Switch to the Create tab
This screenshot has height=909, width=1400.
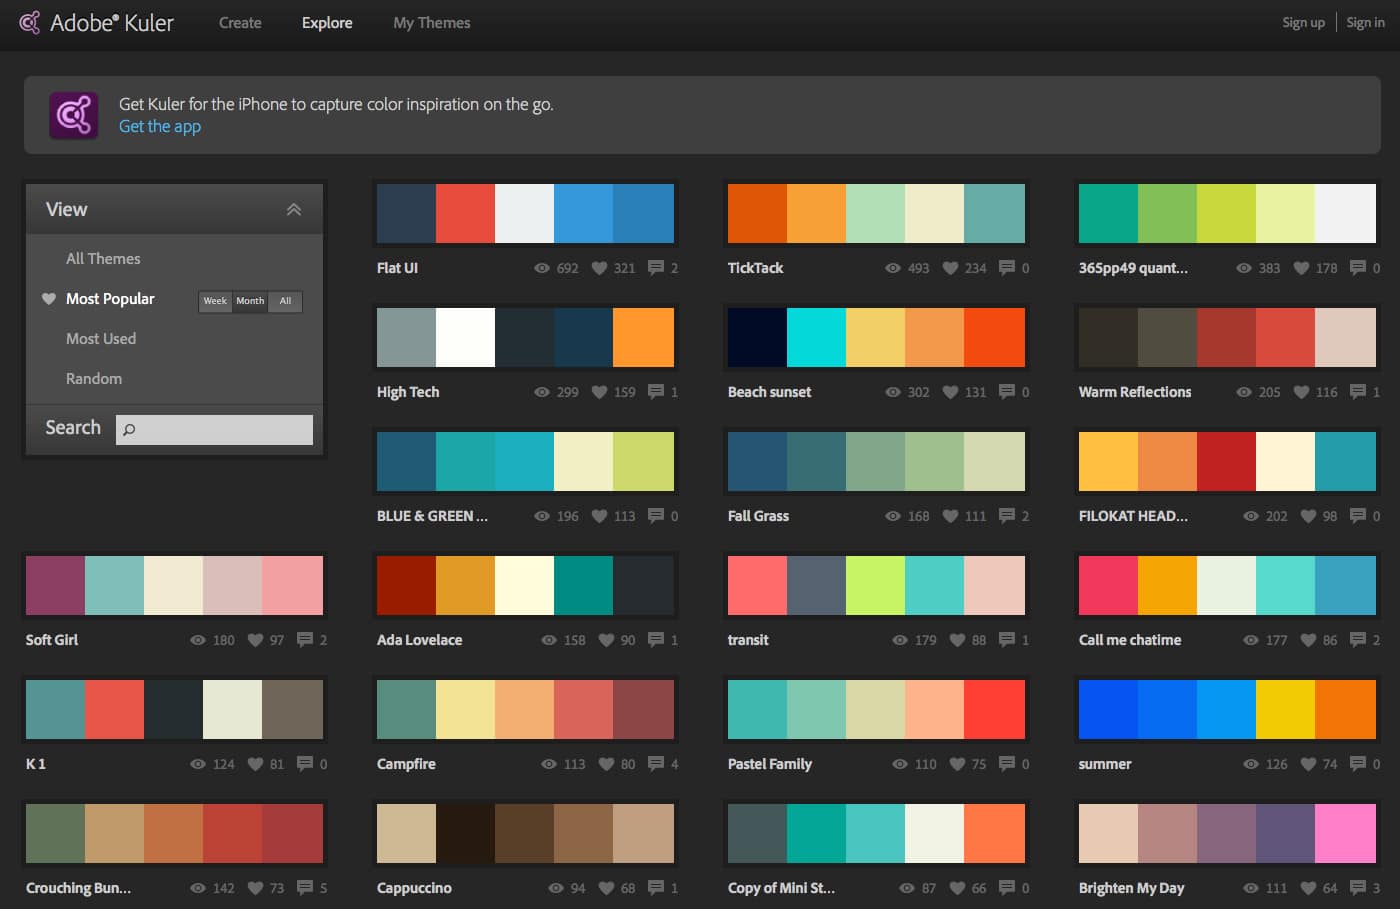240,22
